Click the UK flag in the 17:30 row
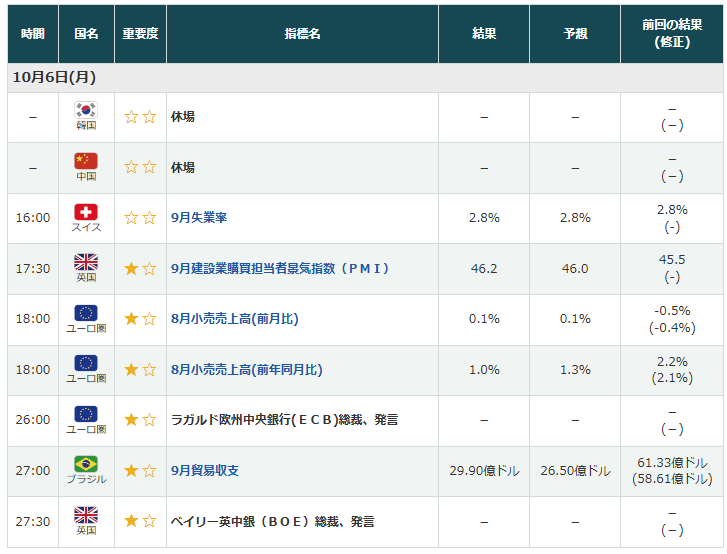The height and width of the screenshot is (554, 727). 86,263
